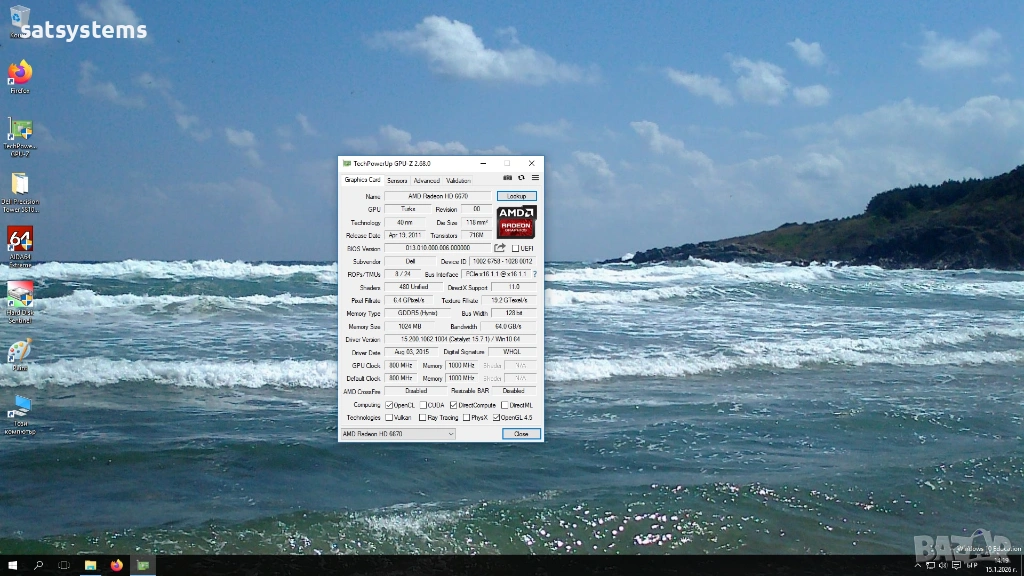Click the Release Date Apr 19, 2011 field
This screenshot has height=576, width=1024.
point(404,235)
